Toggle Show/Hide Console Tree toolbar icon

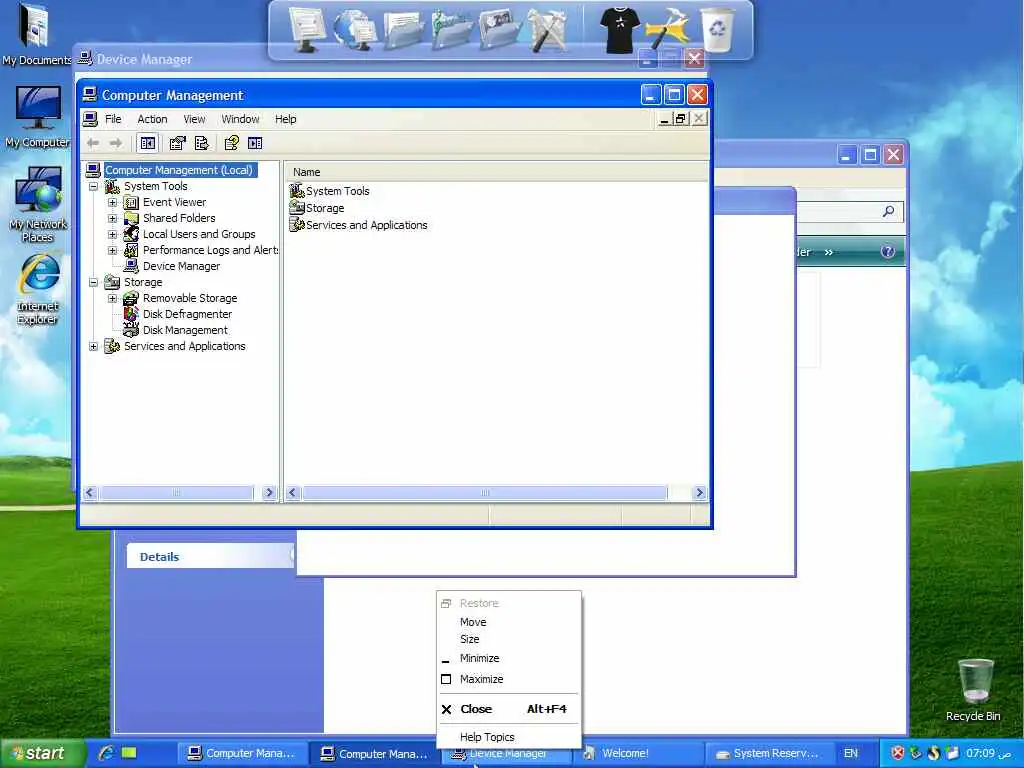tap(148, 143)
